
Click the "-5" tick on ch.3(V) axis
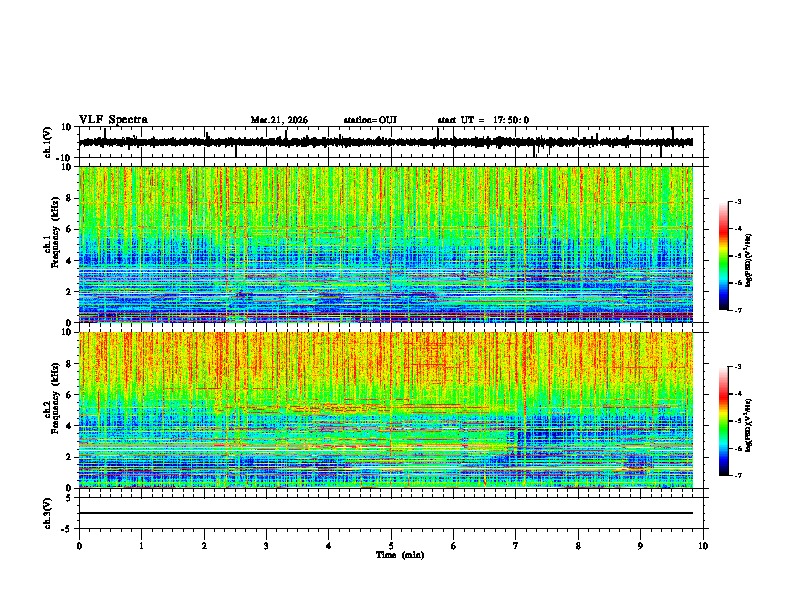(x=67, y=529)
